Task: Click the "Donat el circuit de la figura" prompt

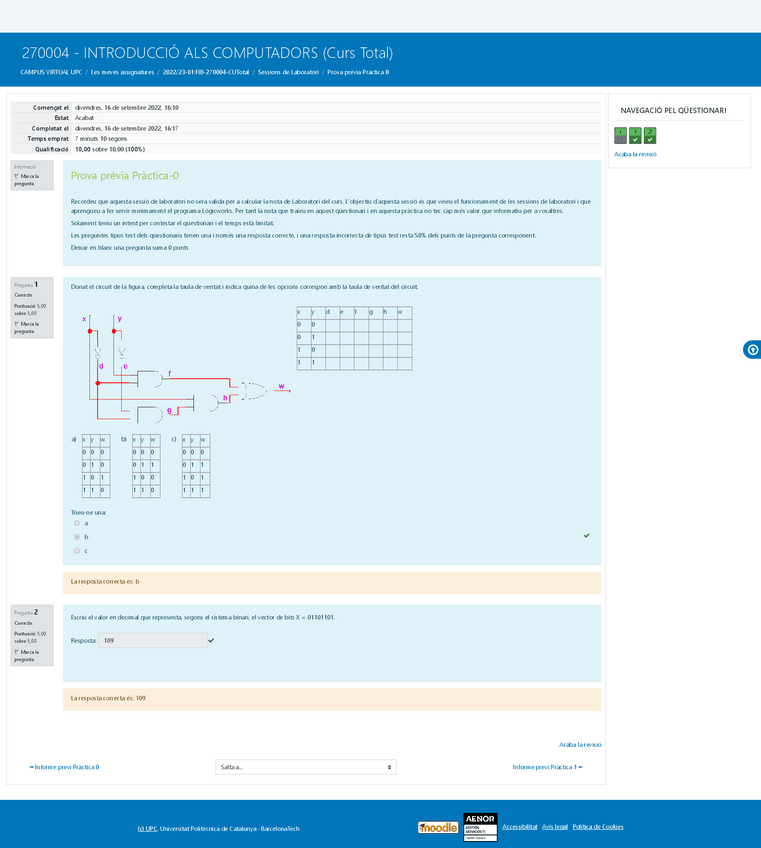Action: [244, 287]
